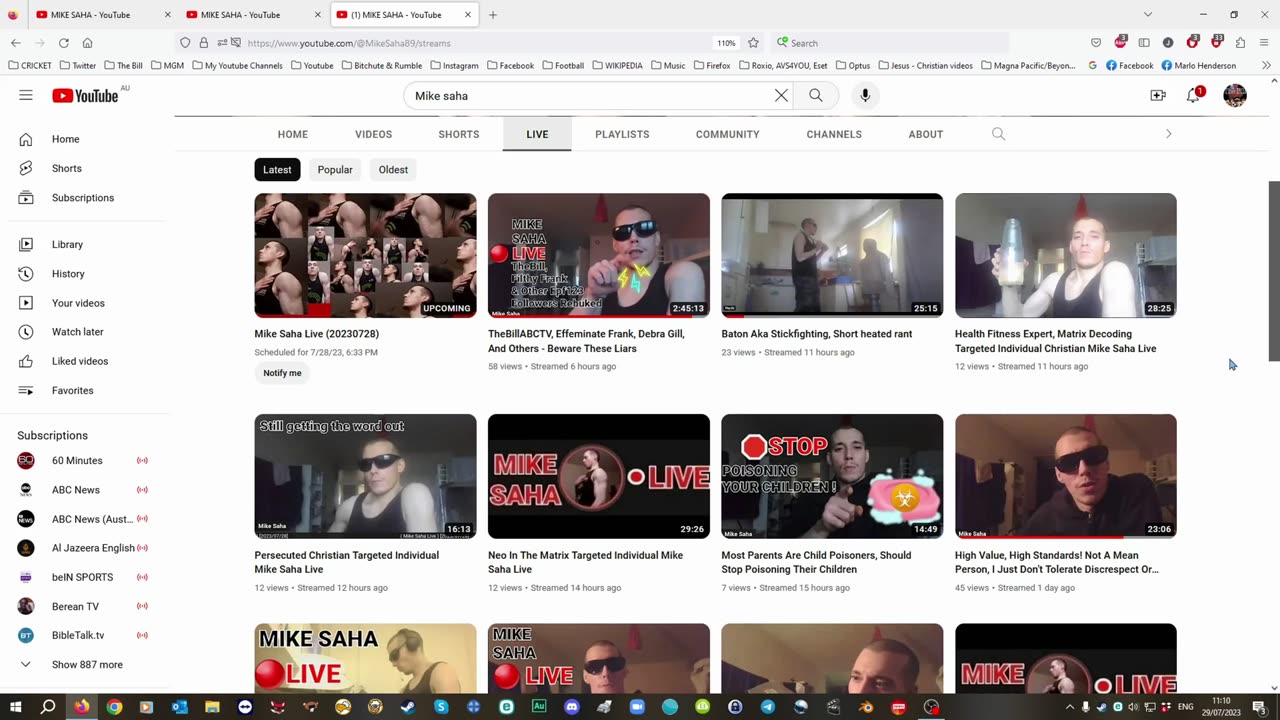Open Neo In The Matrix video title
This screenshot has width=1280, height=720.
[x=585, y=562]
